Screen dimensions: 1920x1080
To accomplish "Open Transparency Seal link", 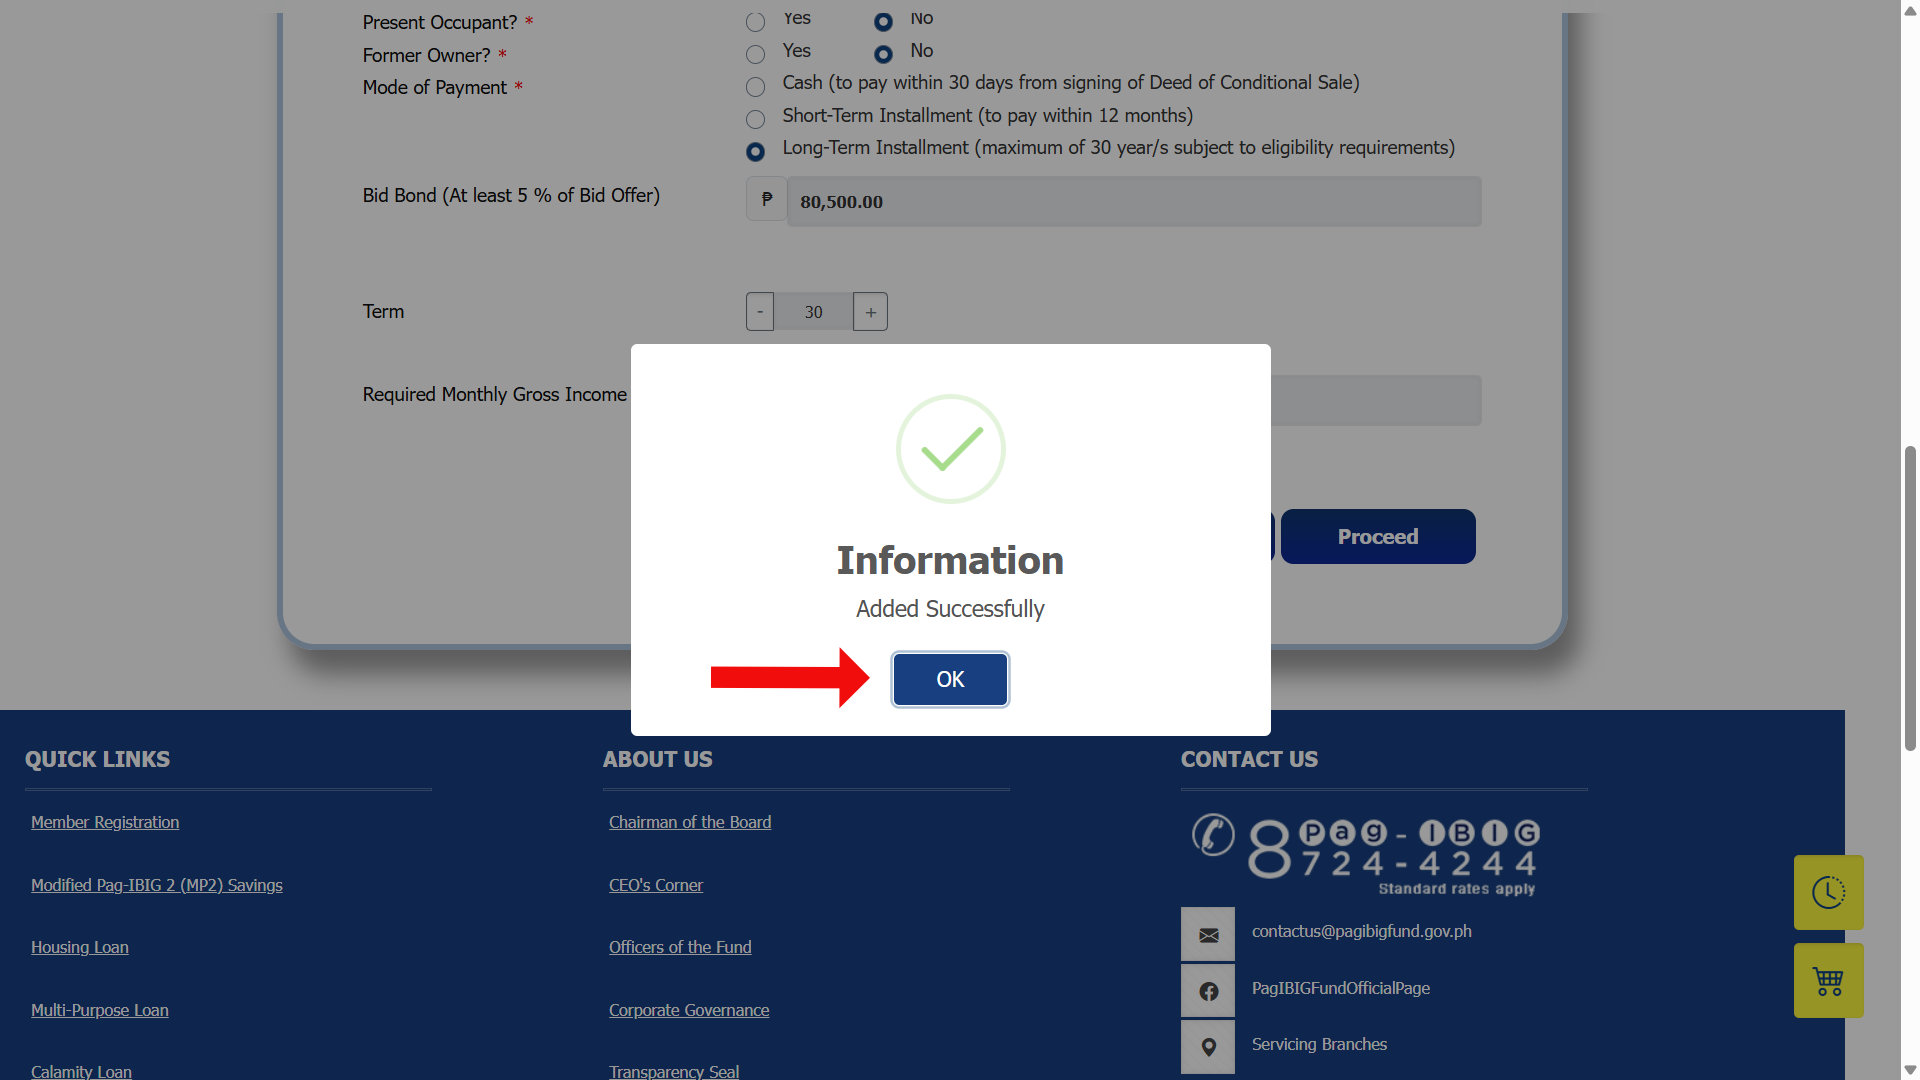I will [x=674, y=1071].
